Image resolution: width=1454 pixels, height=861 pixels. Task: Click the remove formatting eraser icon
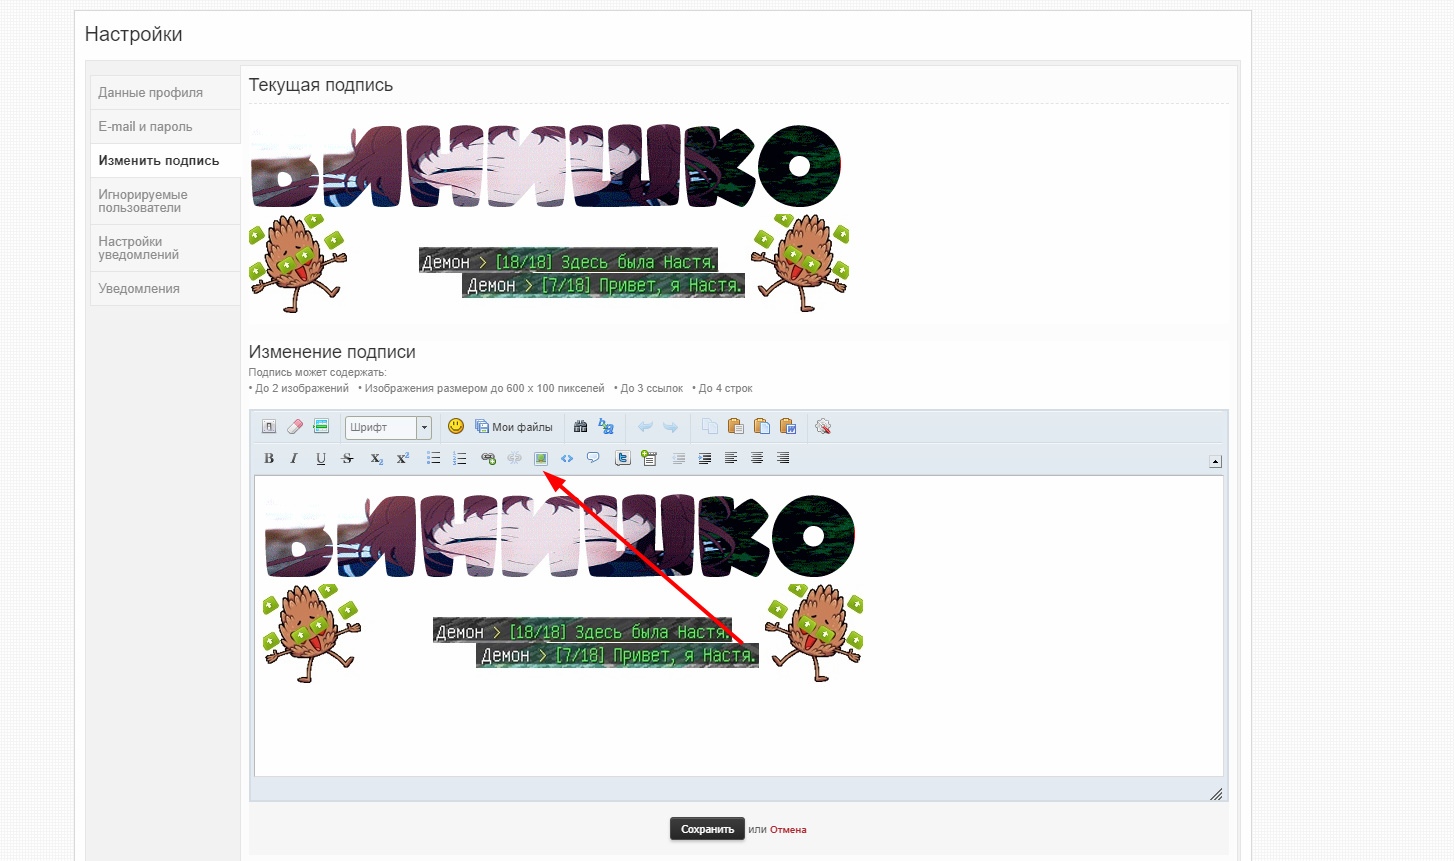point(295,427)
